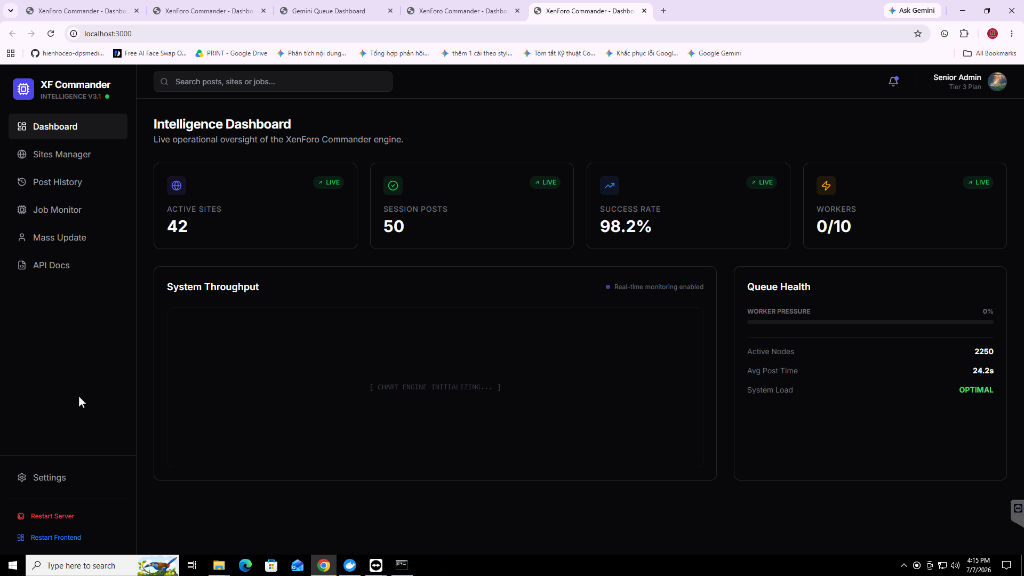Click the Chrome taskbar icon
This screenshot has height=576, width=1024.
coord(323,566)
